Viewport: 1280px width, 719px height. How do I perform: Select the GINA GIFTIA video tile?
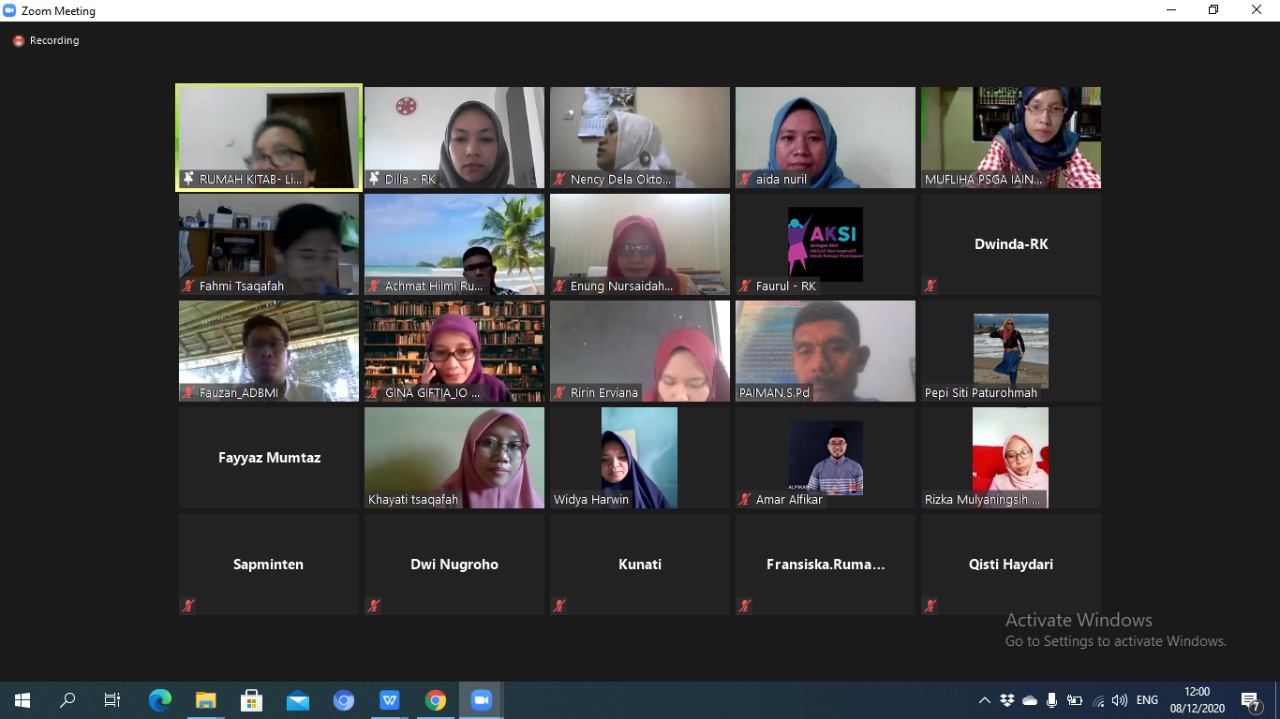click(x=454, y=350)
